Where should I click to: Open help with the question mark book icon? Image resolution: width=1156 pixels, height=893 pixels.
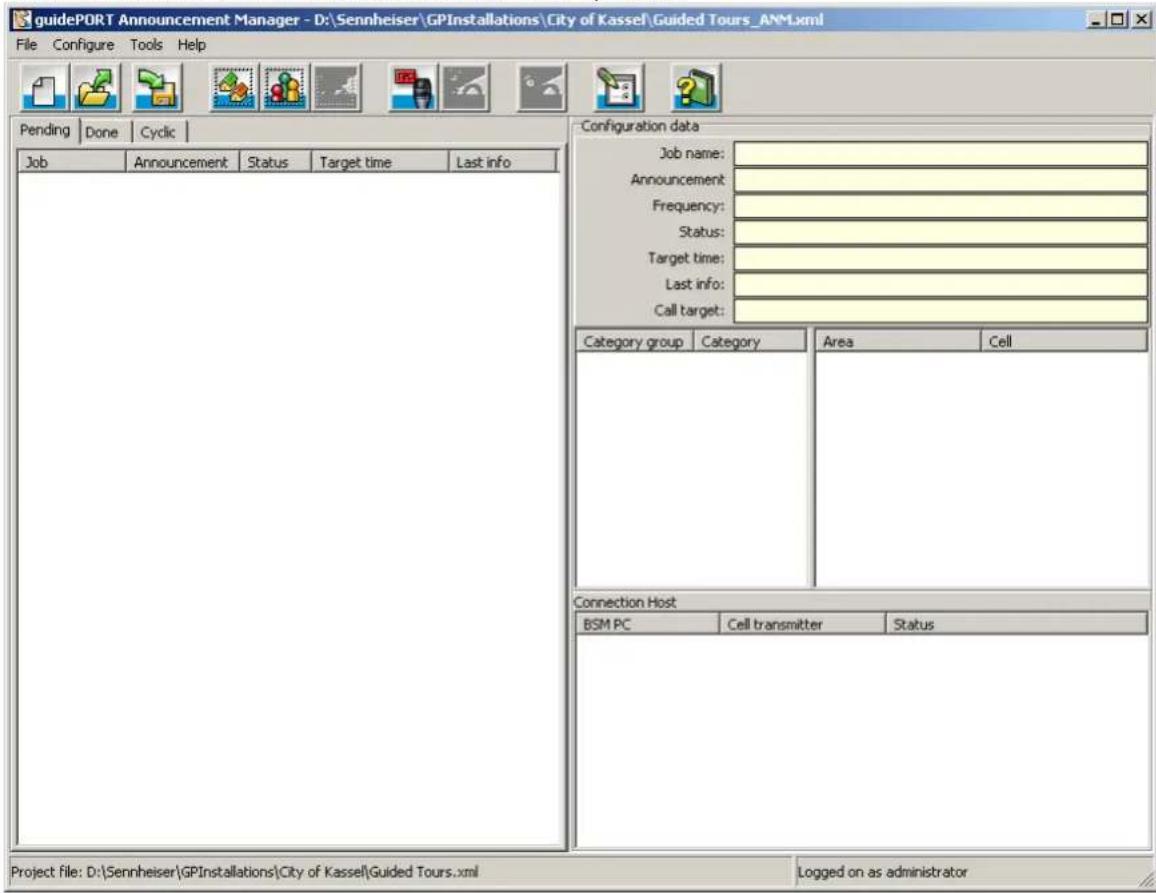[x=696, y=88]
